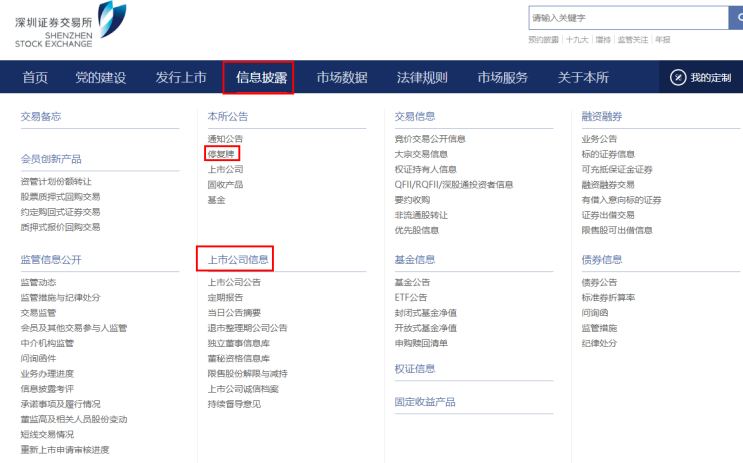Open 可充抵保证金证券 link
The image size is (743, 463).
[617, 169]
